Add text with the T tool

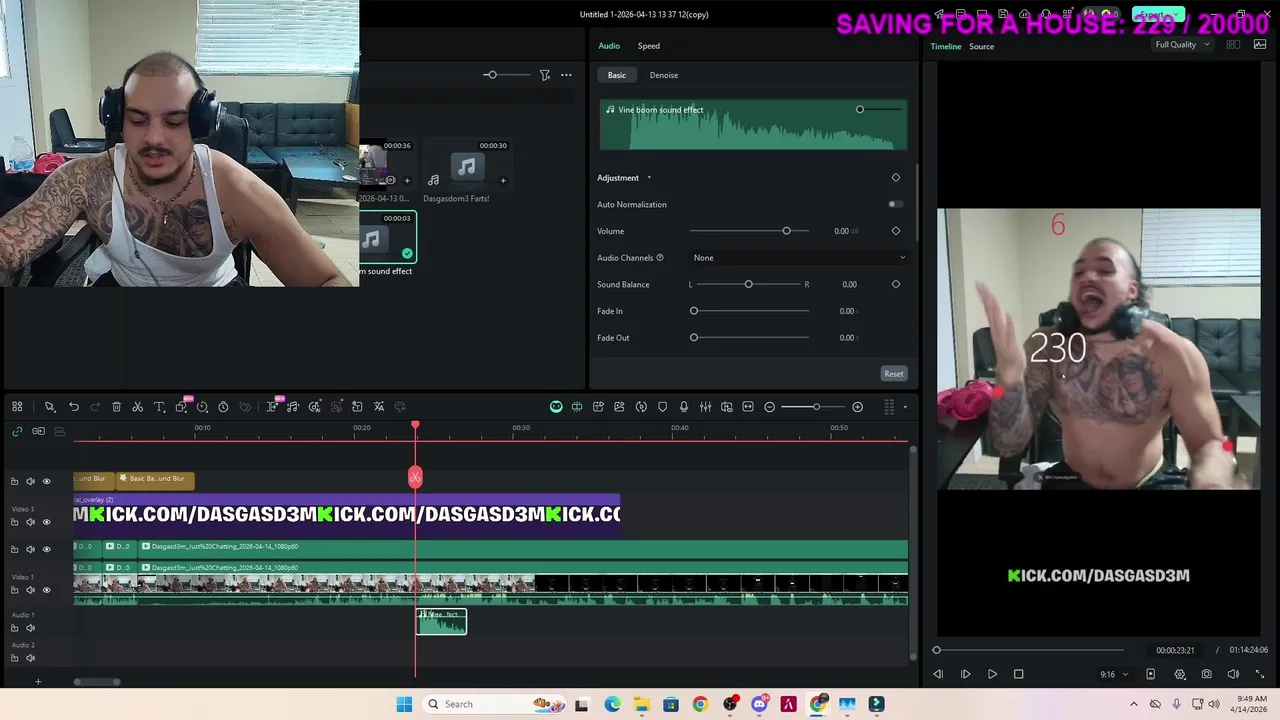(x=159, y=407)
